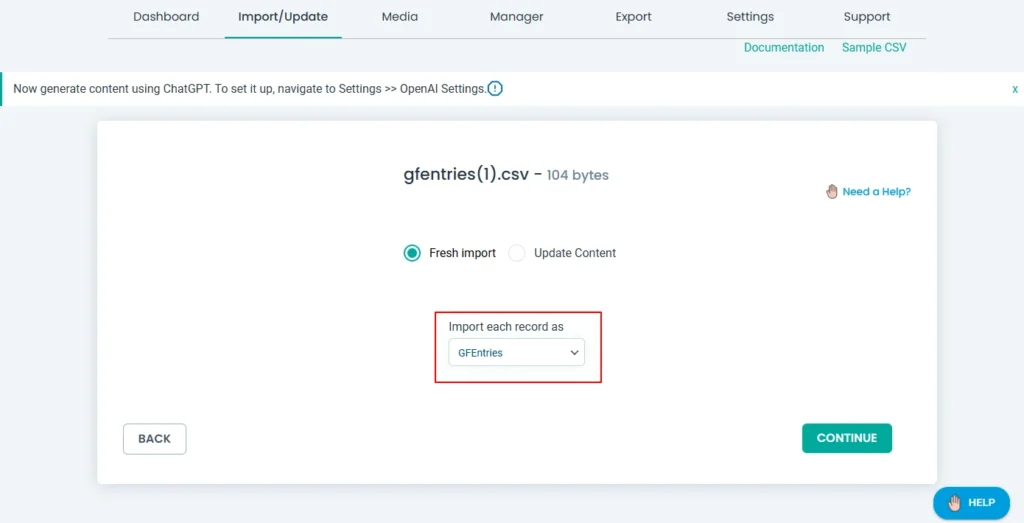This screenshot has width=1024, height=523.
Task: Expand the Import each record as dropdown
Action: pyautogui.click(x=516, y=352)
